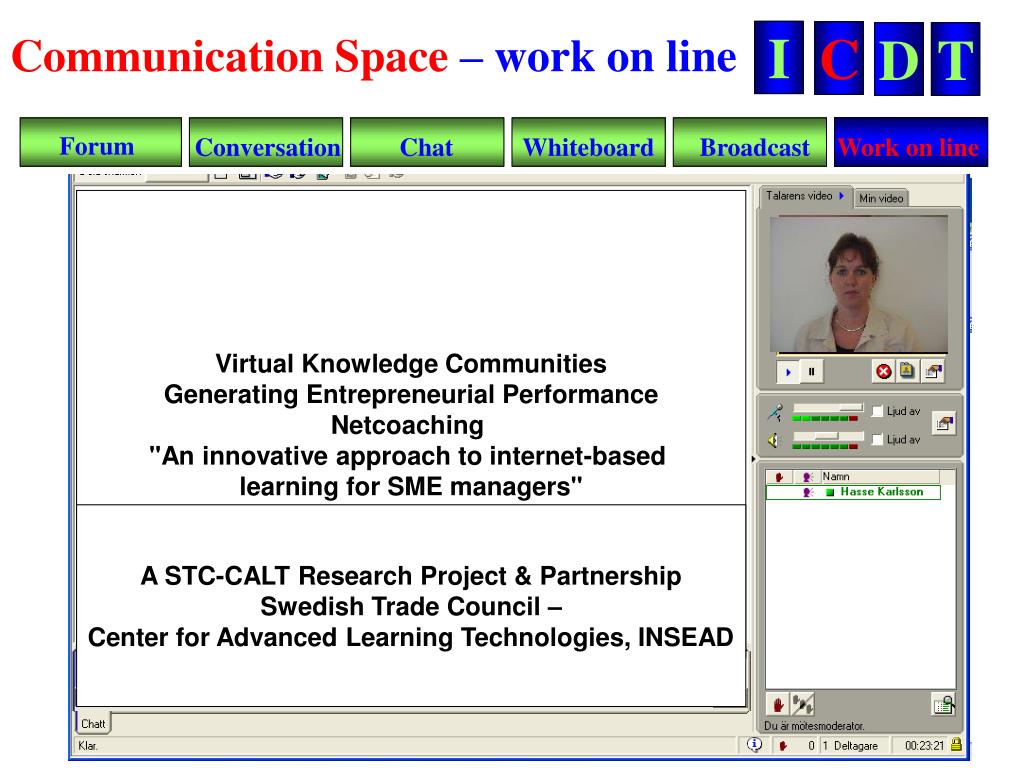Viewport: 1024px width, 768px height.
Task: Click the raise hand button
Action: point(778,704)
